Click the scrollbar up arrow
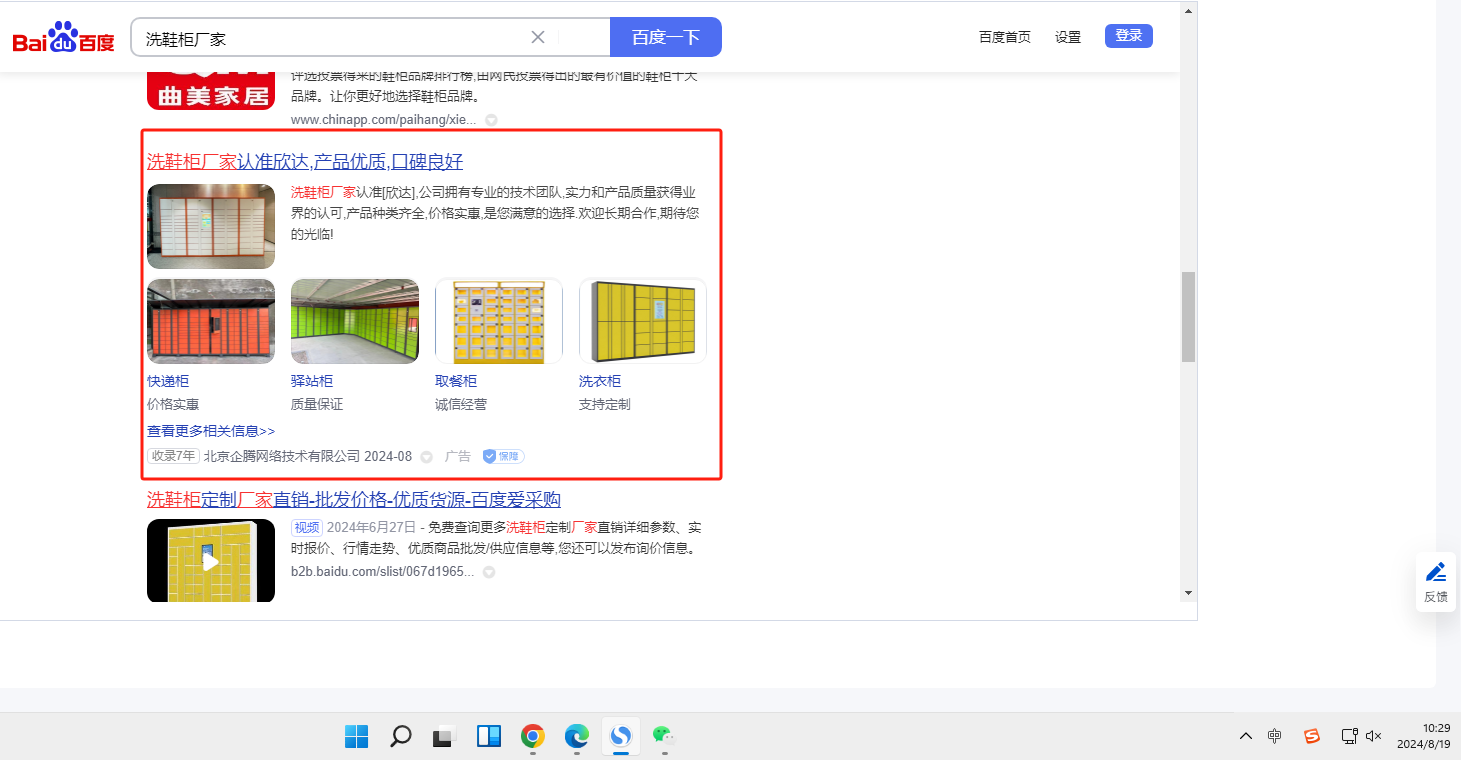 1188,11
